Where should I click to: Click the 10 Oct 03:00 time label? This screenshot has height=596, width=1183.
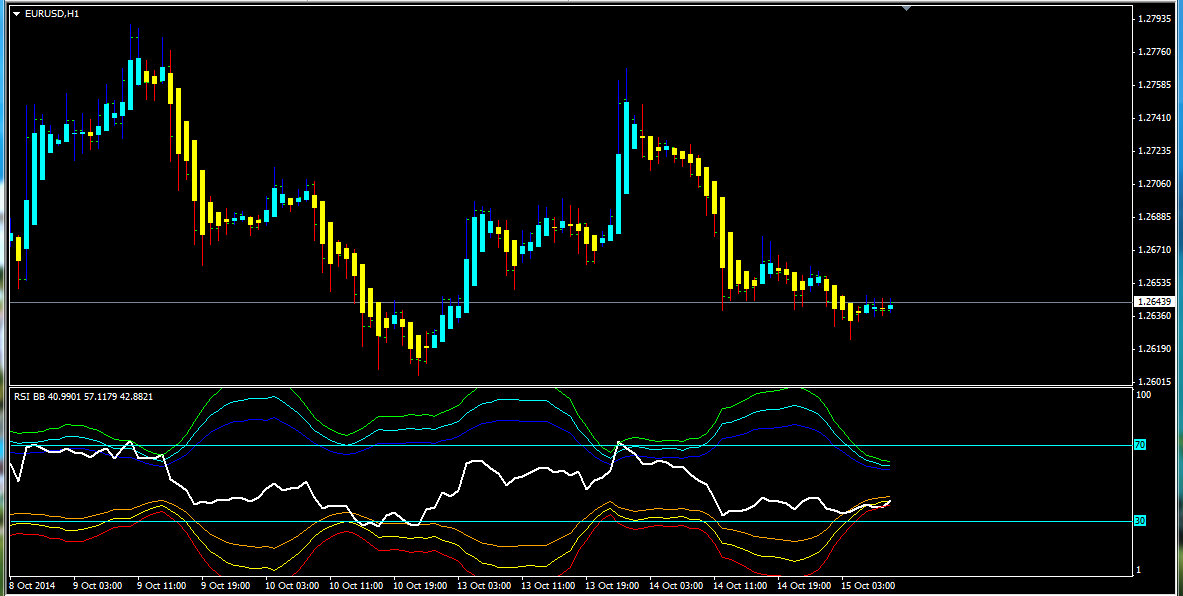(x=292, y=585)
